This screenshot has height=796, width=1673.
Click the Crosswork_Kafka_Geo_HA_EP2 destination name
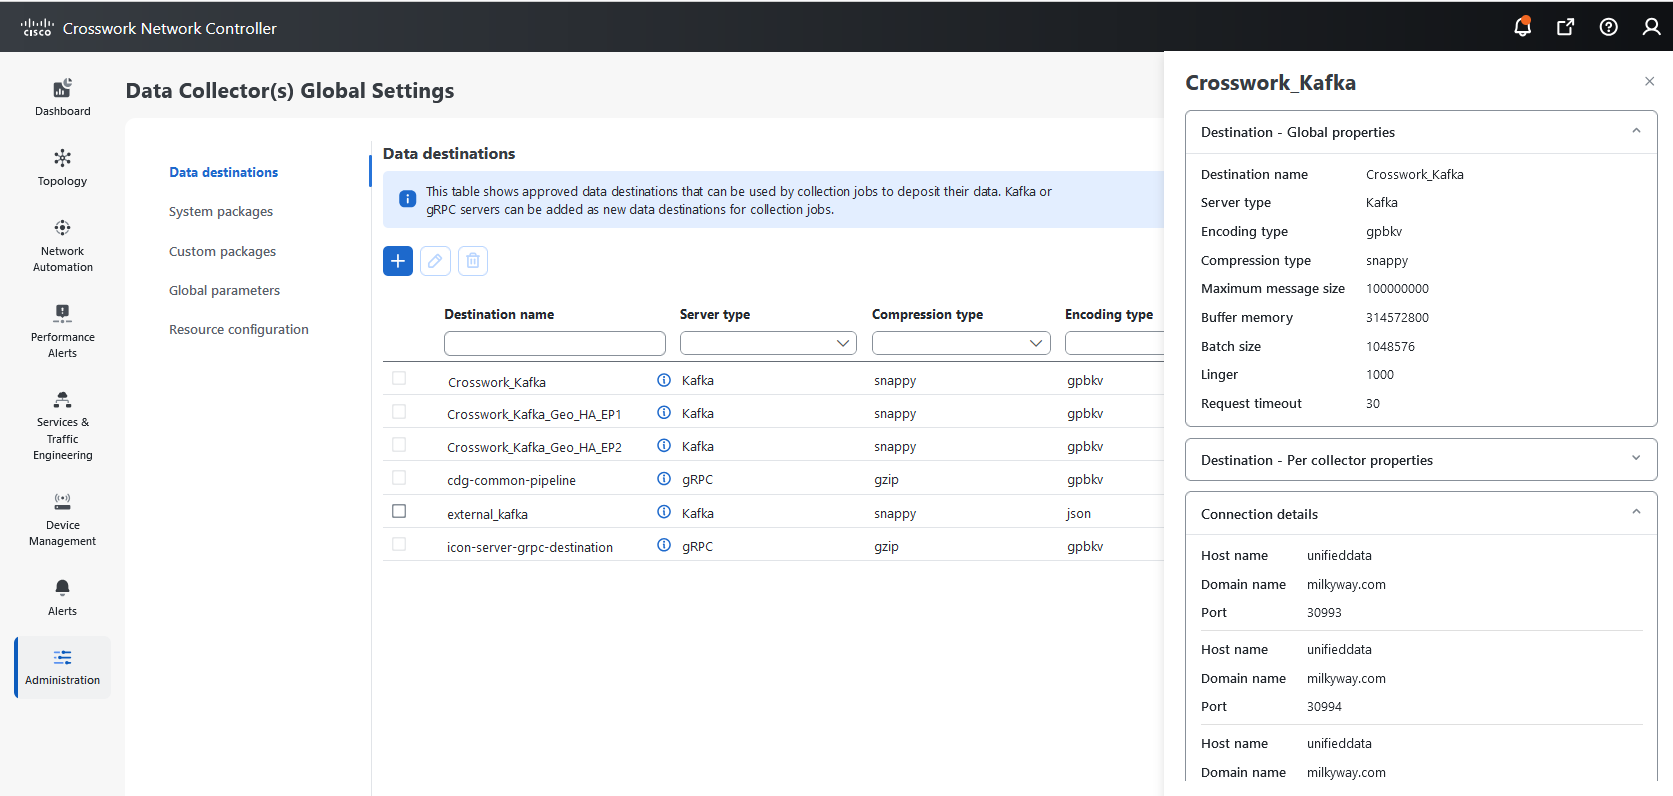pyautogui.click(x=534, y=447)
